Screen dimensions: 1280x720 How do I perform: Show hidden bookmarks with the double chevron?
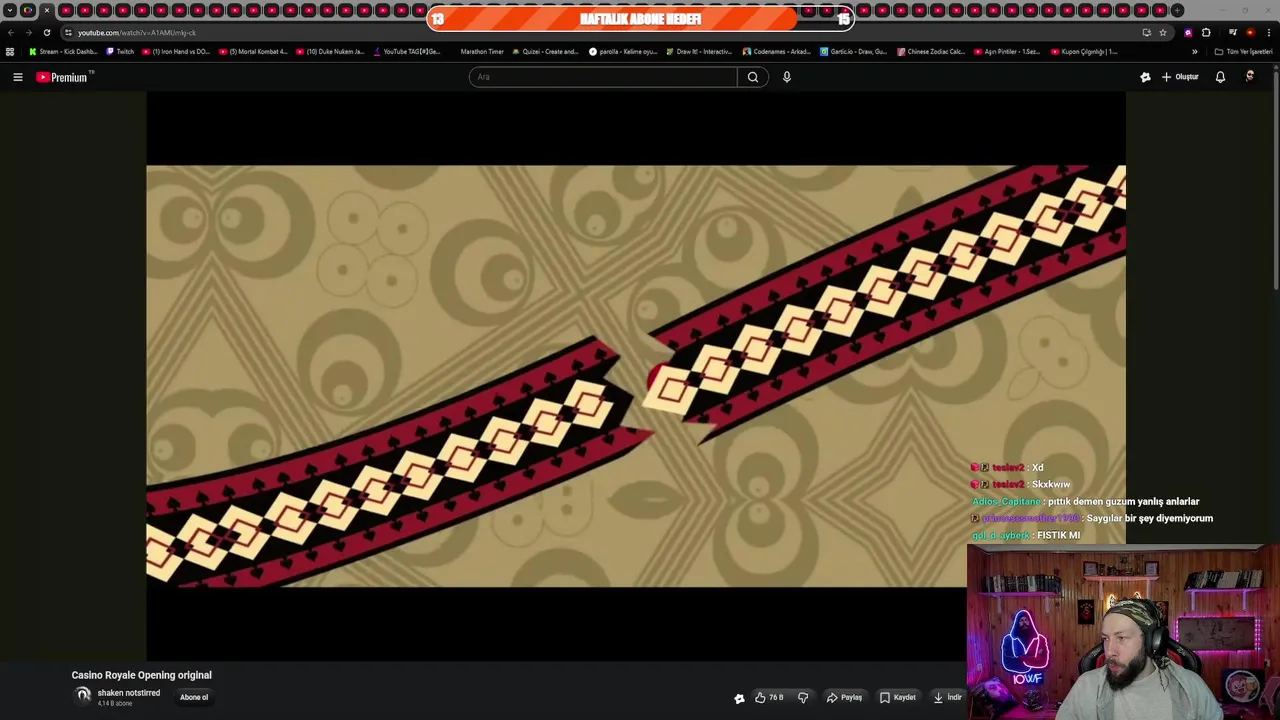click(1194, 51)
